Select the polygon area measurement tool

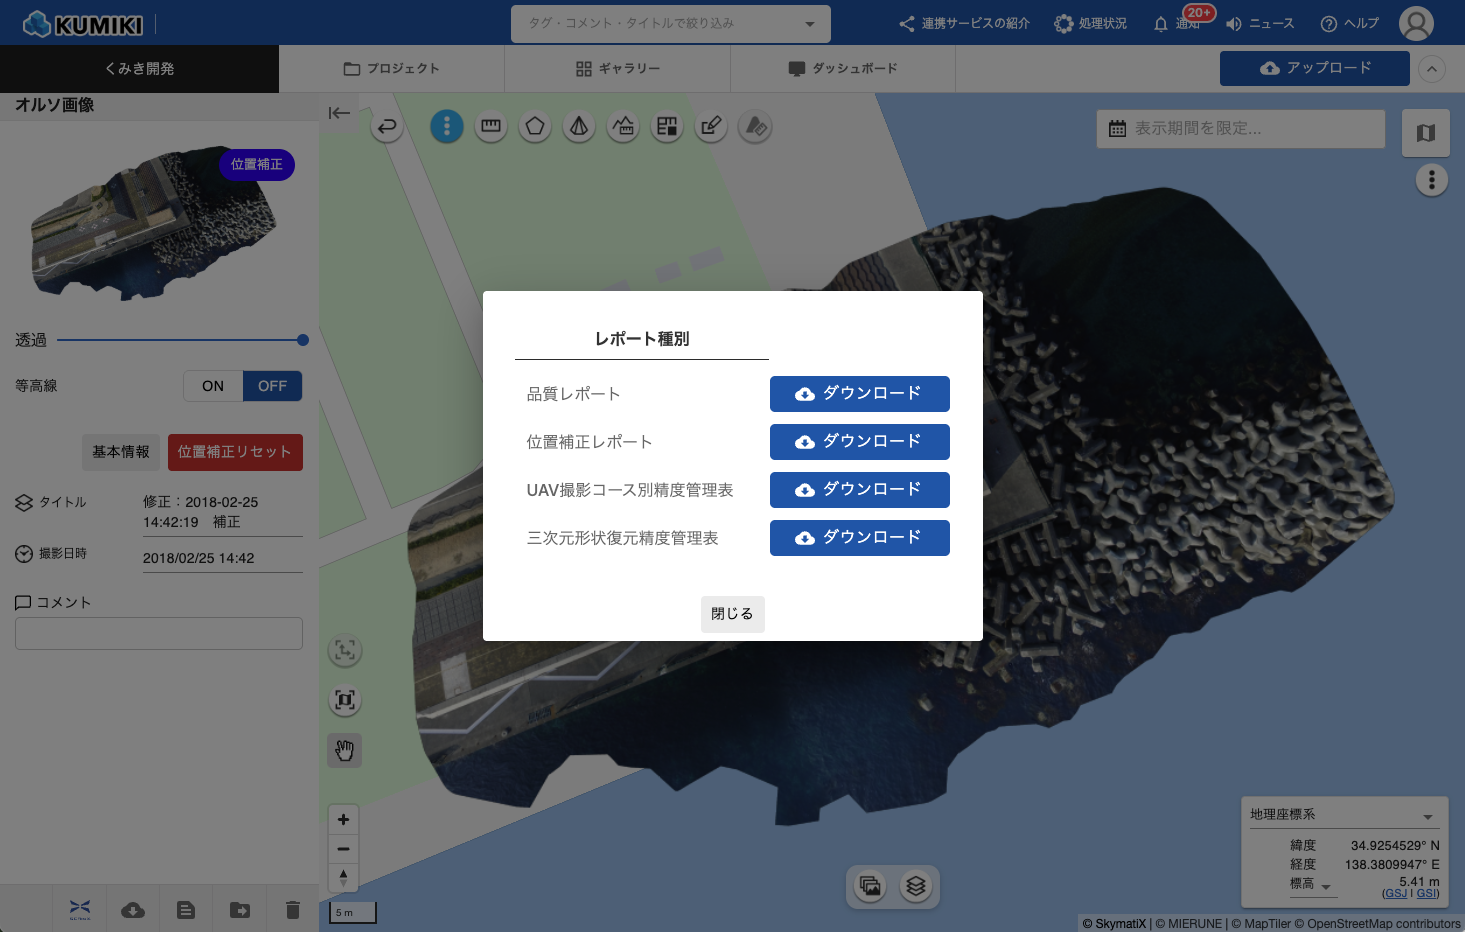point(535,127)
